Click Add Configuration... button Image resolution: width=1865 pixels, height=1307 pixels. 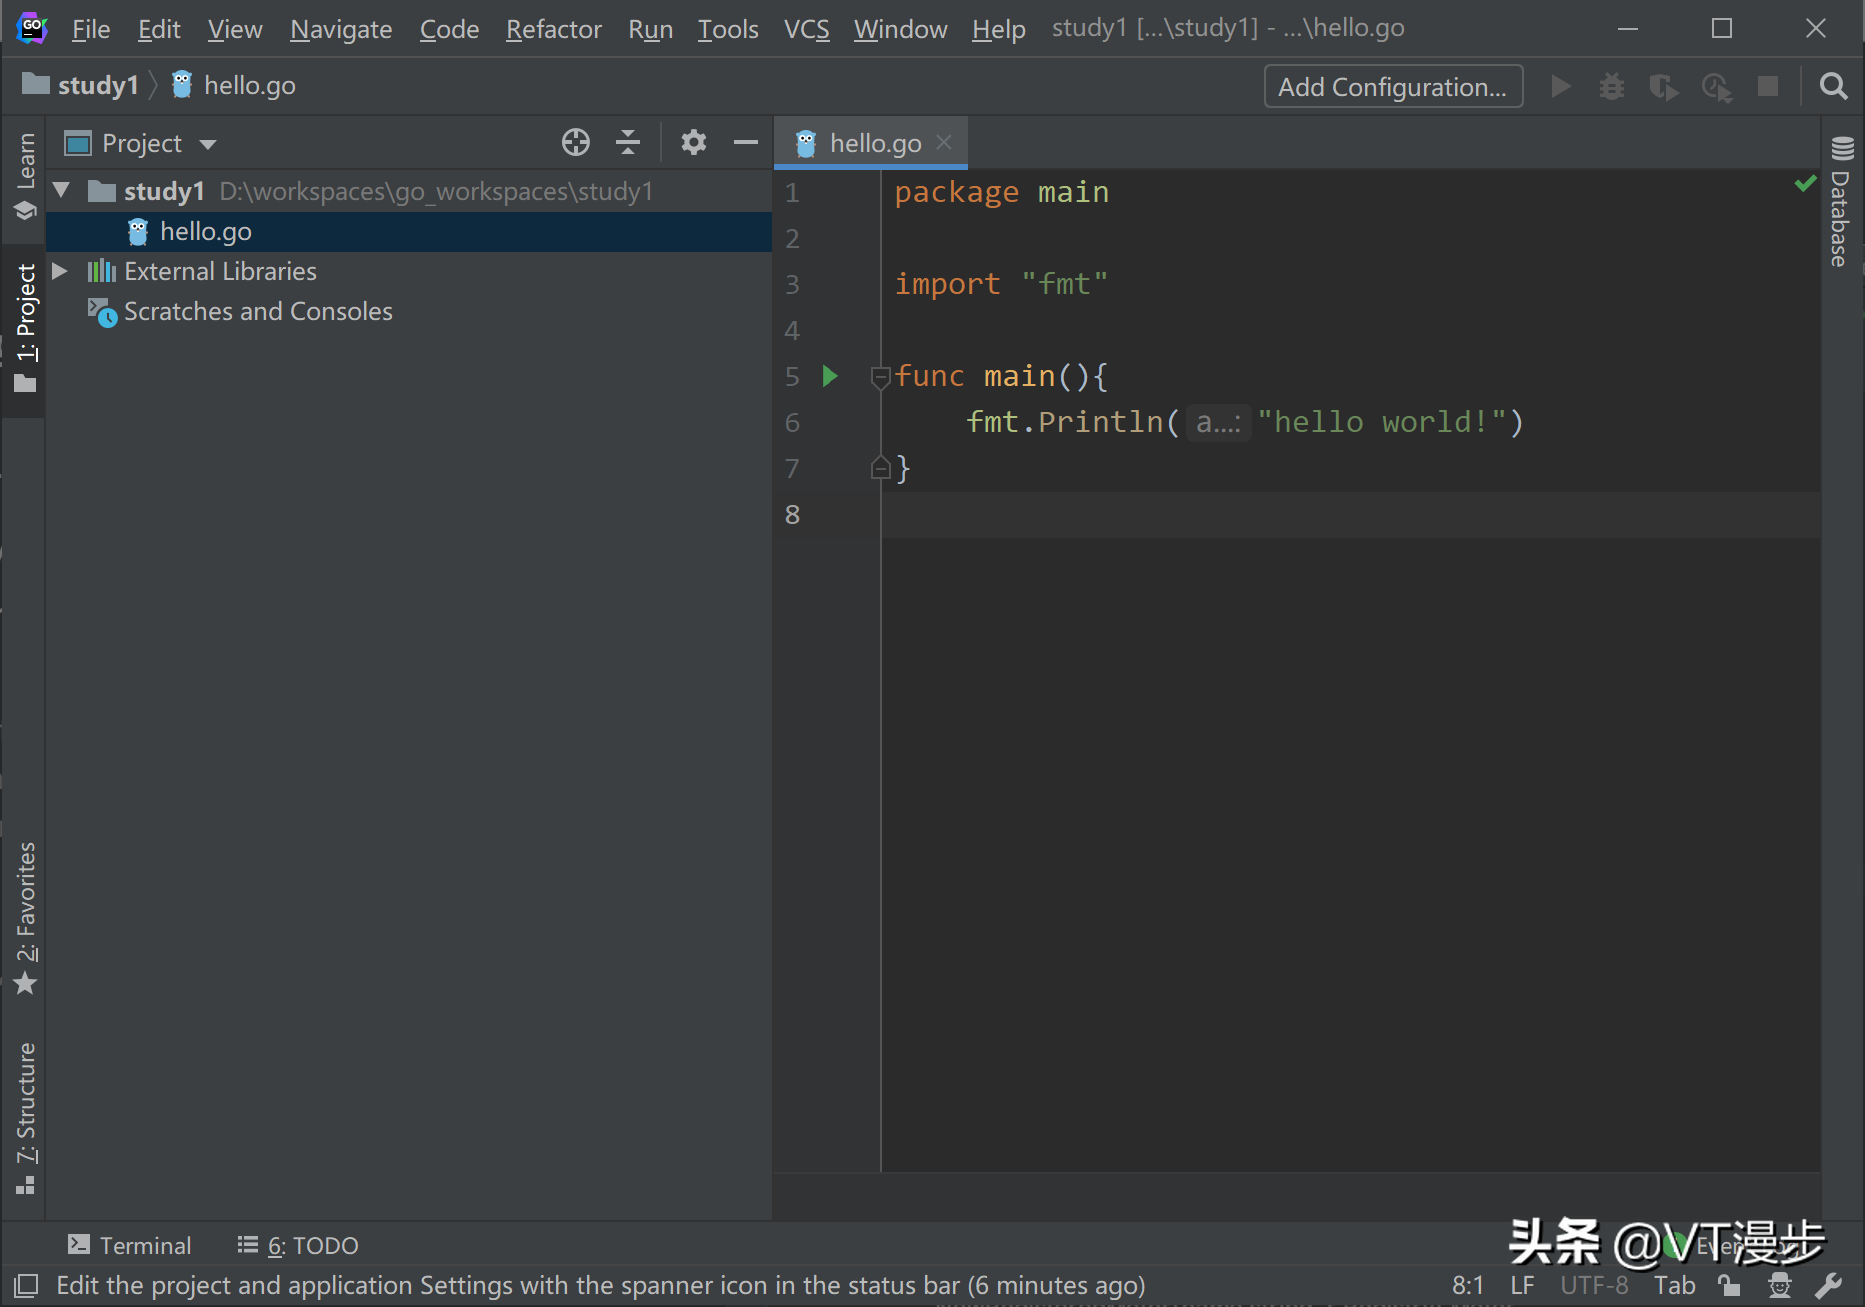(1393, 87)
